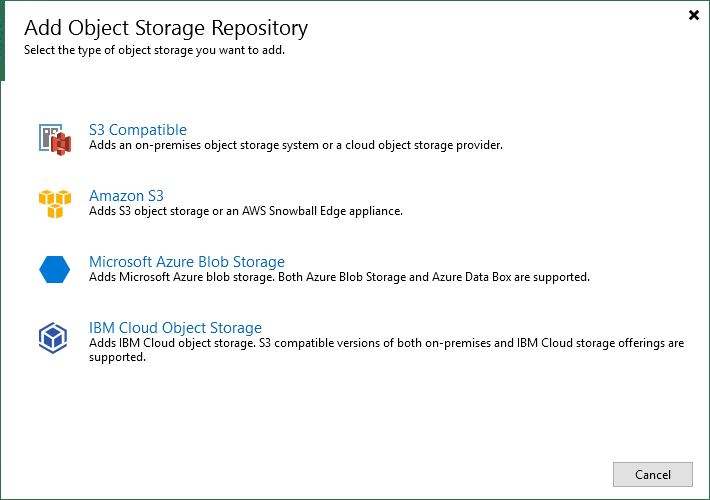
Task: Click the 'Azure Data Box are supported' text
Action: 510,277
